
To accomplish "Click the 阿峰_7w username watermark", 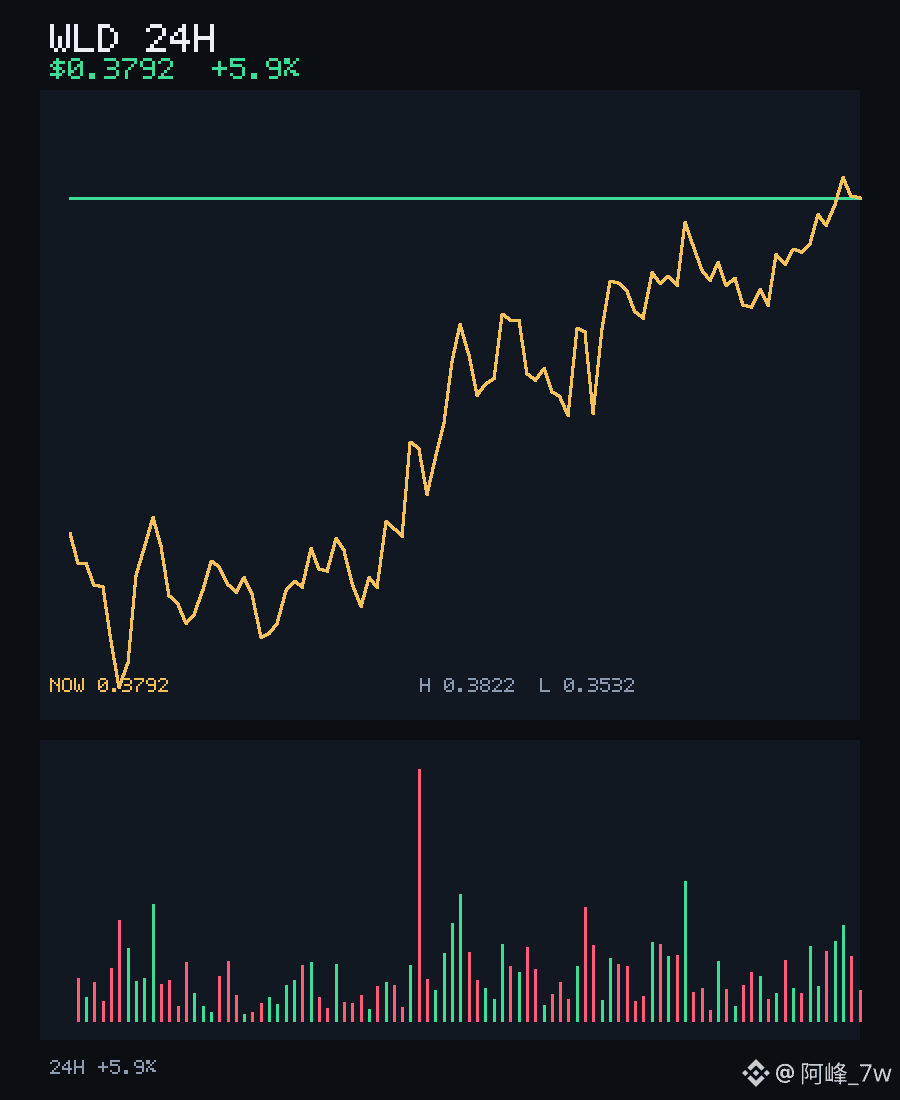I will pos(846,1073).
